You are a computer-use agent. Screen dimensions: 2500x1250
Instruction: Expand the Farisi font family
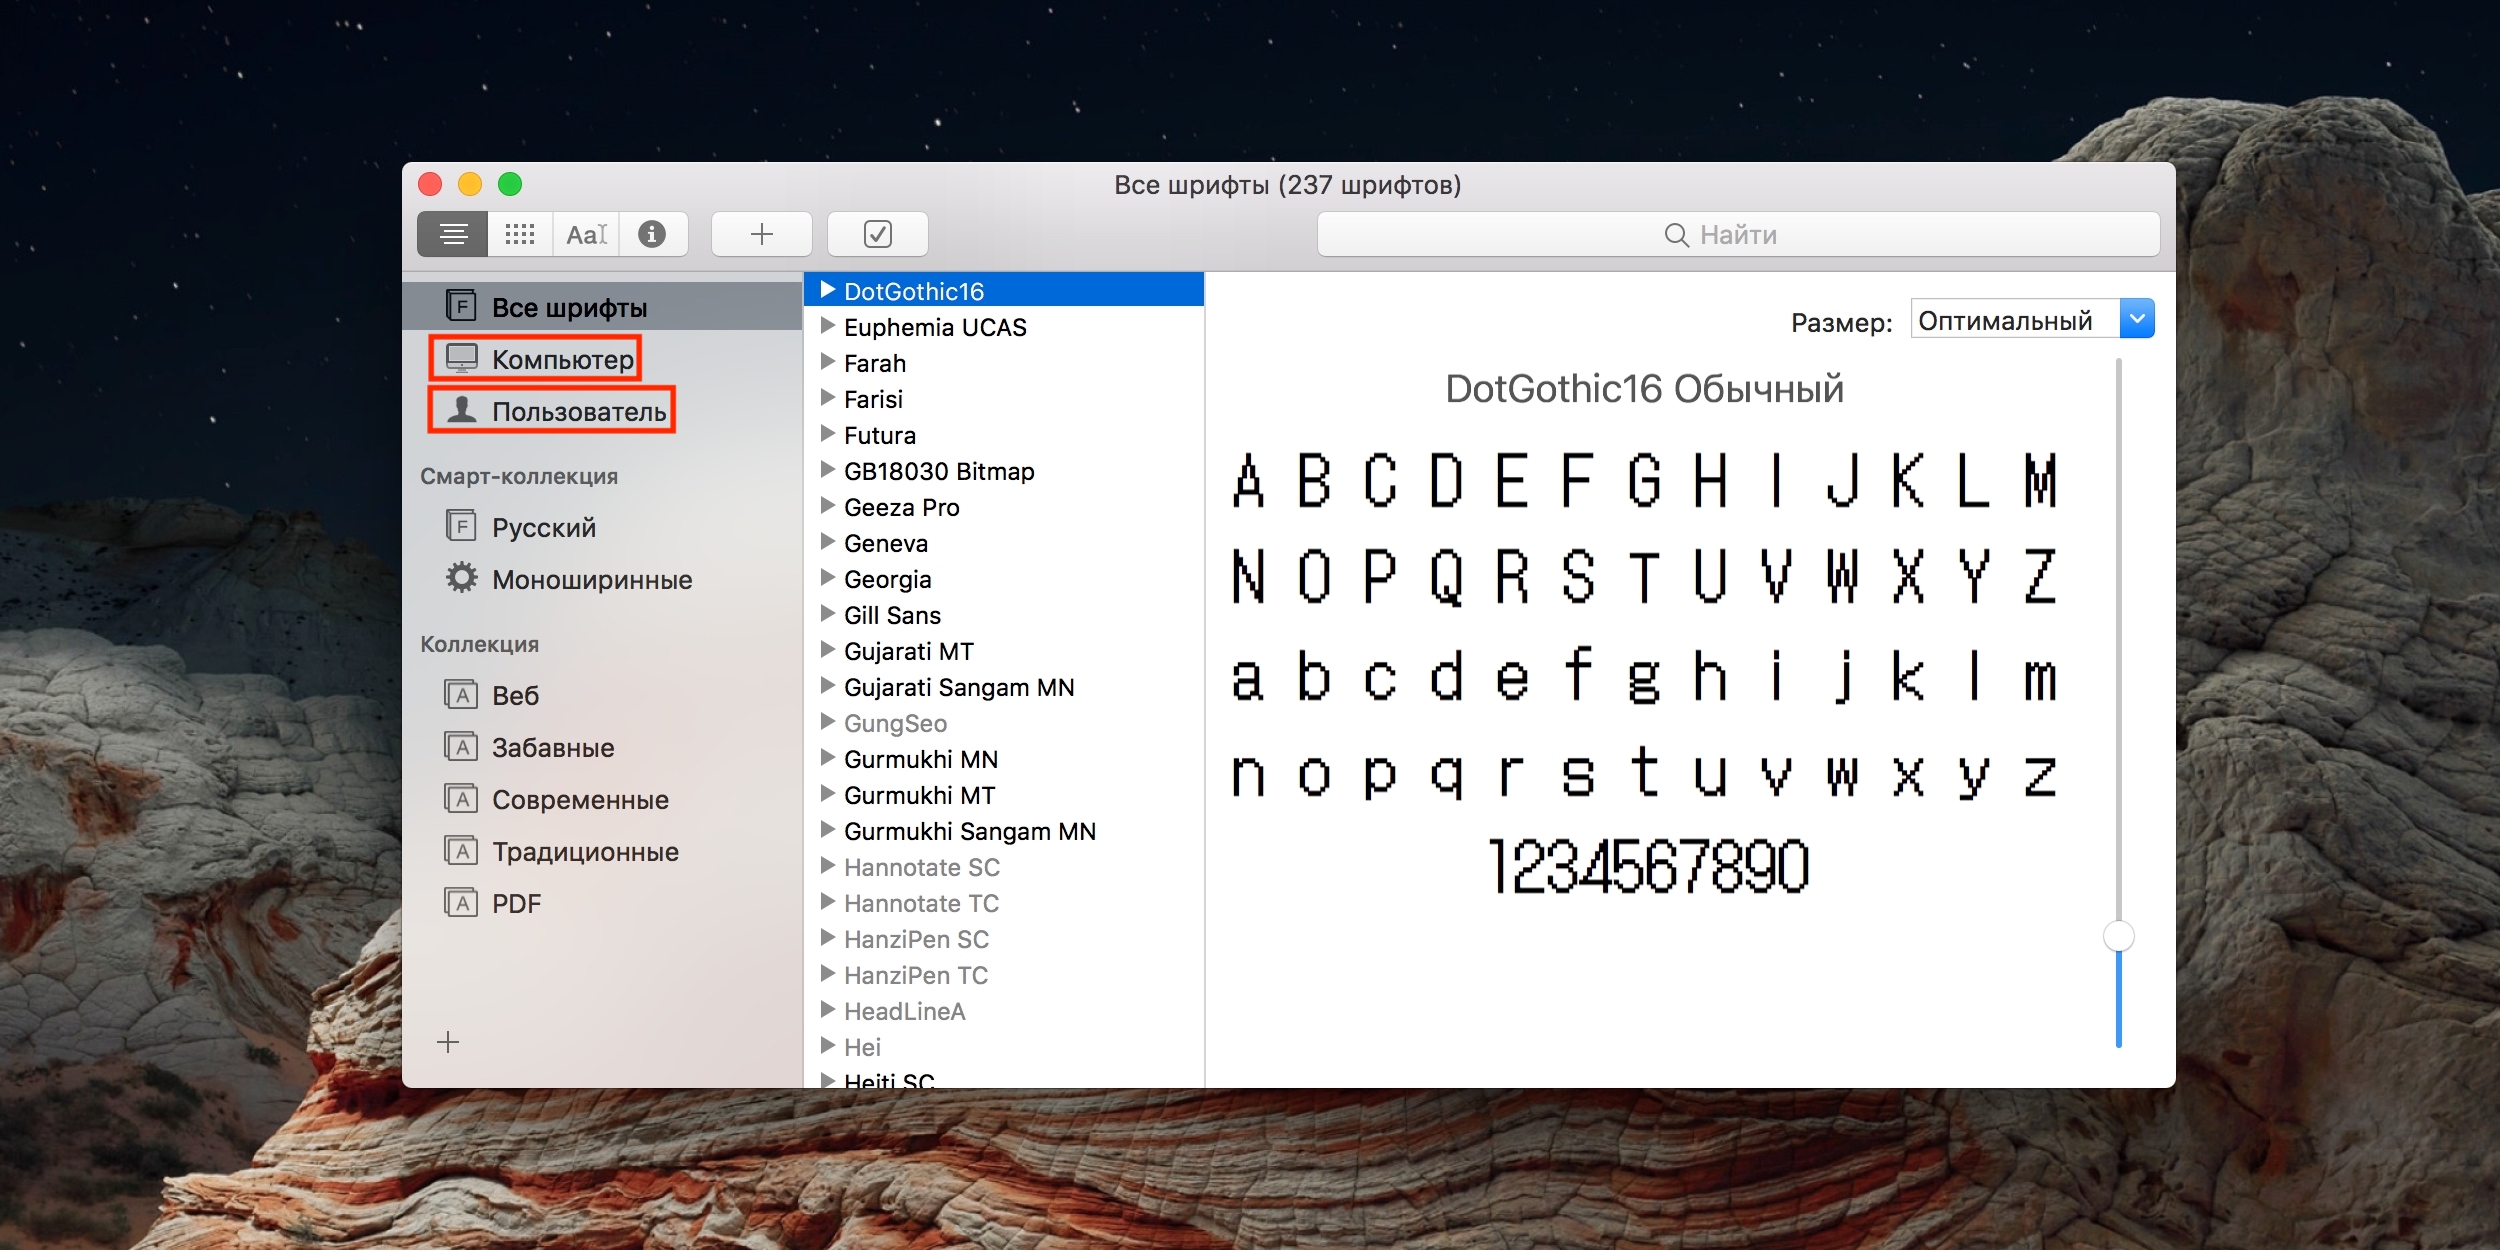click(x=827, y=398)
